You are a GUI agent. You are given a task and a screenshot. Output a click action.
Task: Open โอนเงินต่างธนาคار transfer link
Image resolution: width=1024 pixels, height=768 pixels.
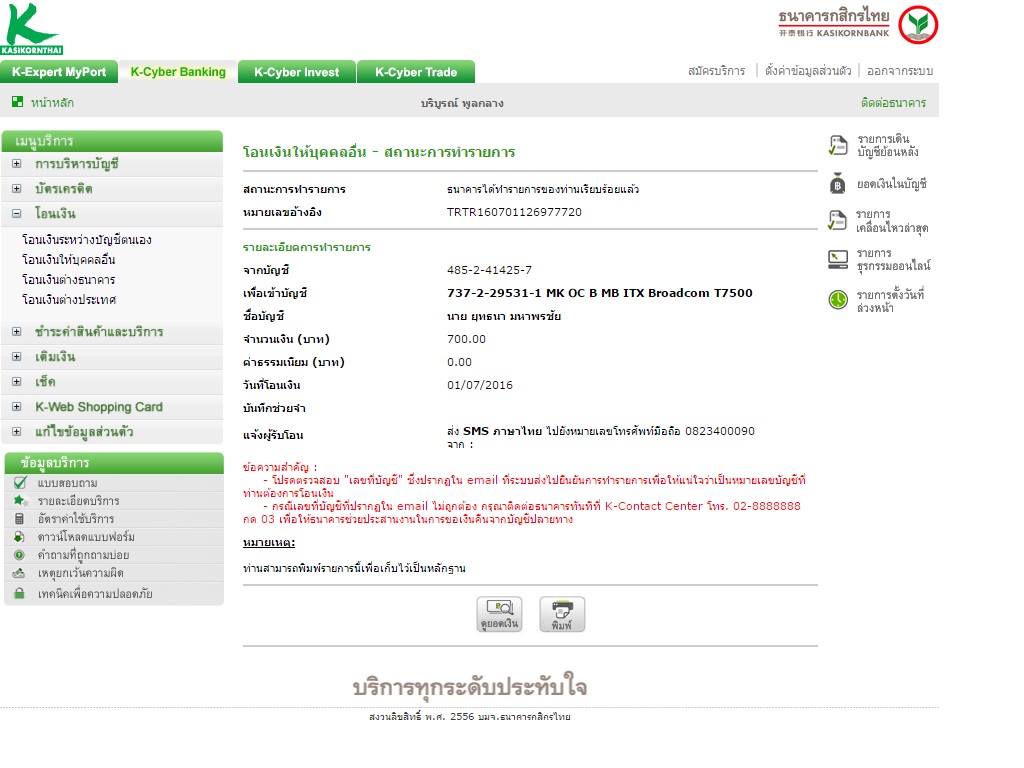69,280
